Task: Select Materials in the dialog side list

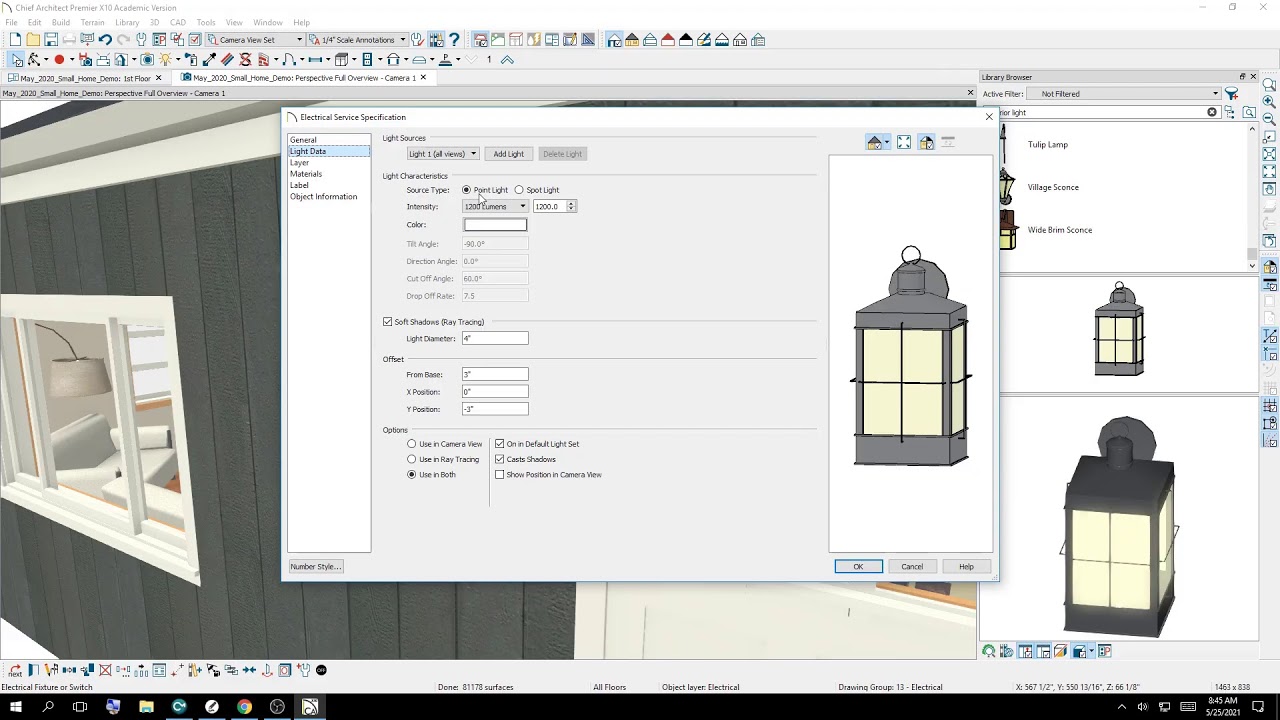Action: pyautogui.click(x=306, y=174)
